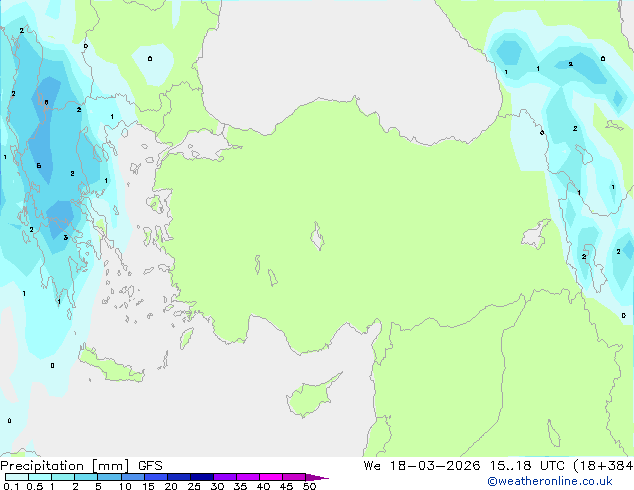Click the 1–2 mm legend color swatch
634x490 pixels.
click(x=63, y=477)
